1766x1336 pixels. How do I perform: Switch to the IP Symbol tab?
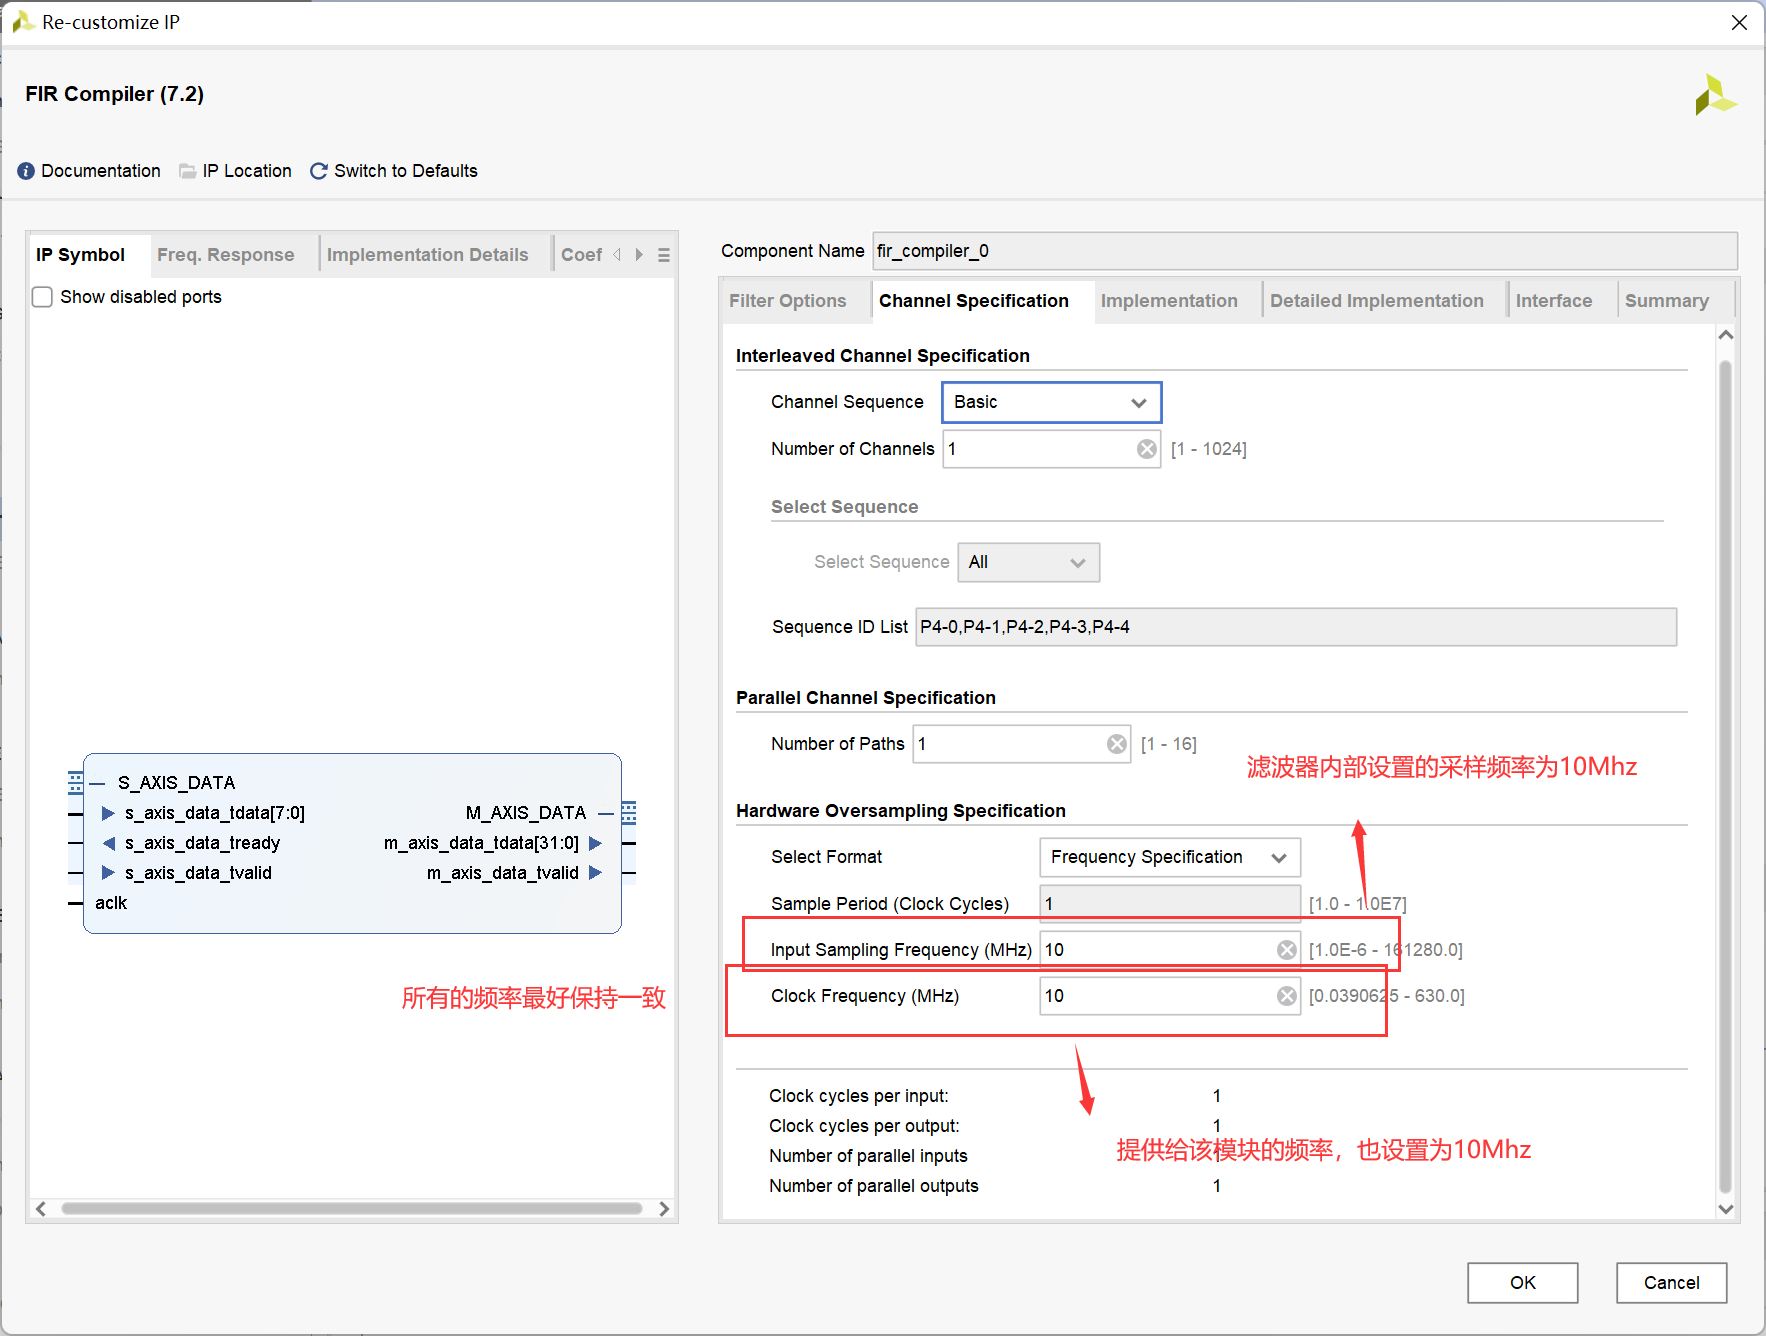[81, 255]
